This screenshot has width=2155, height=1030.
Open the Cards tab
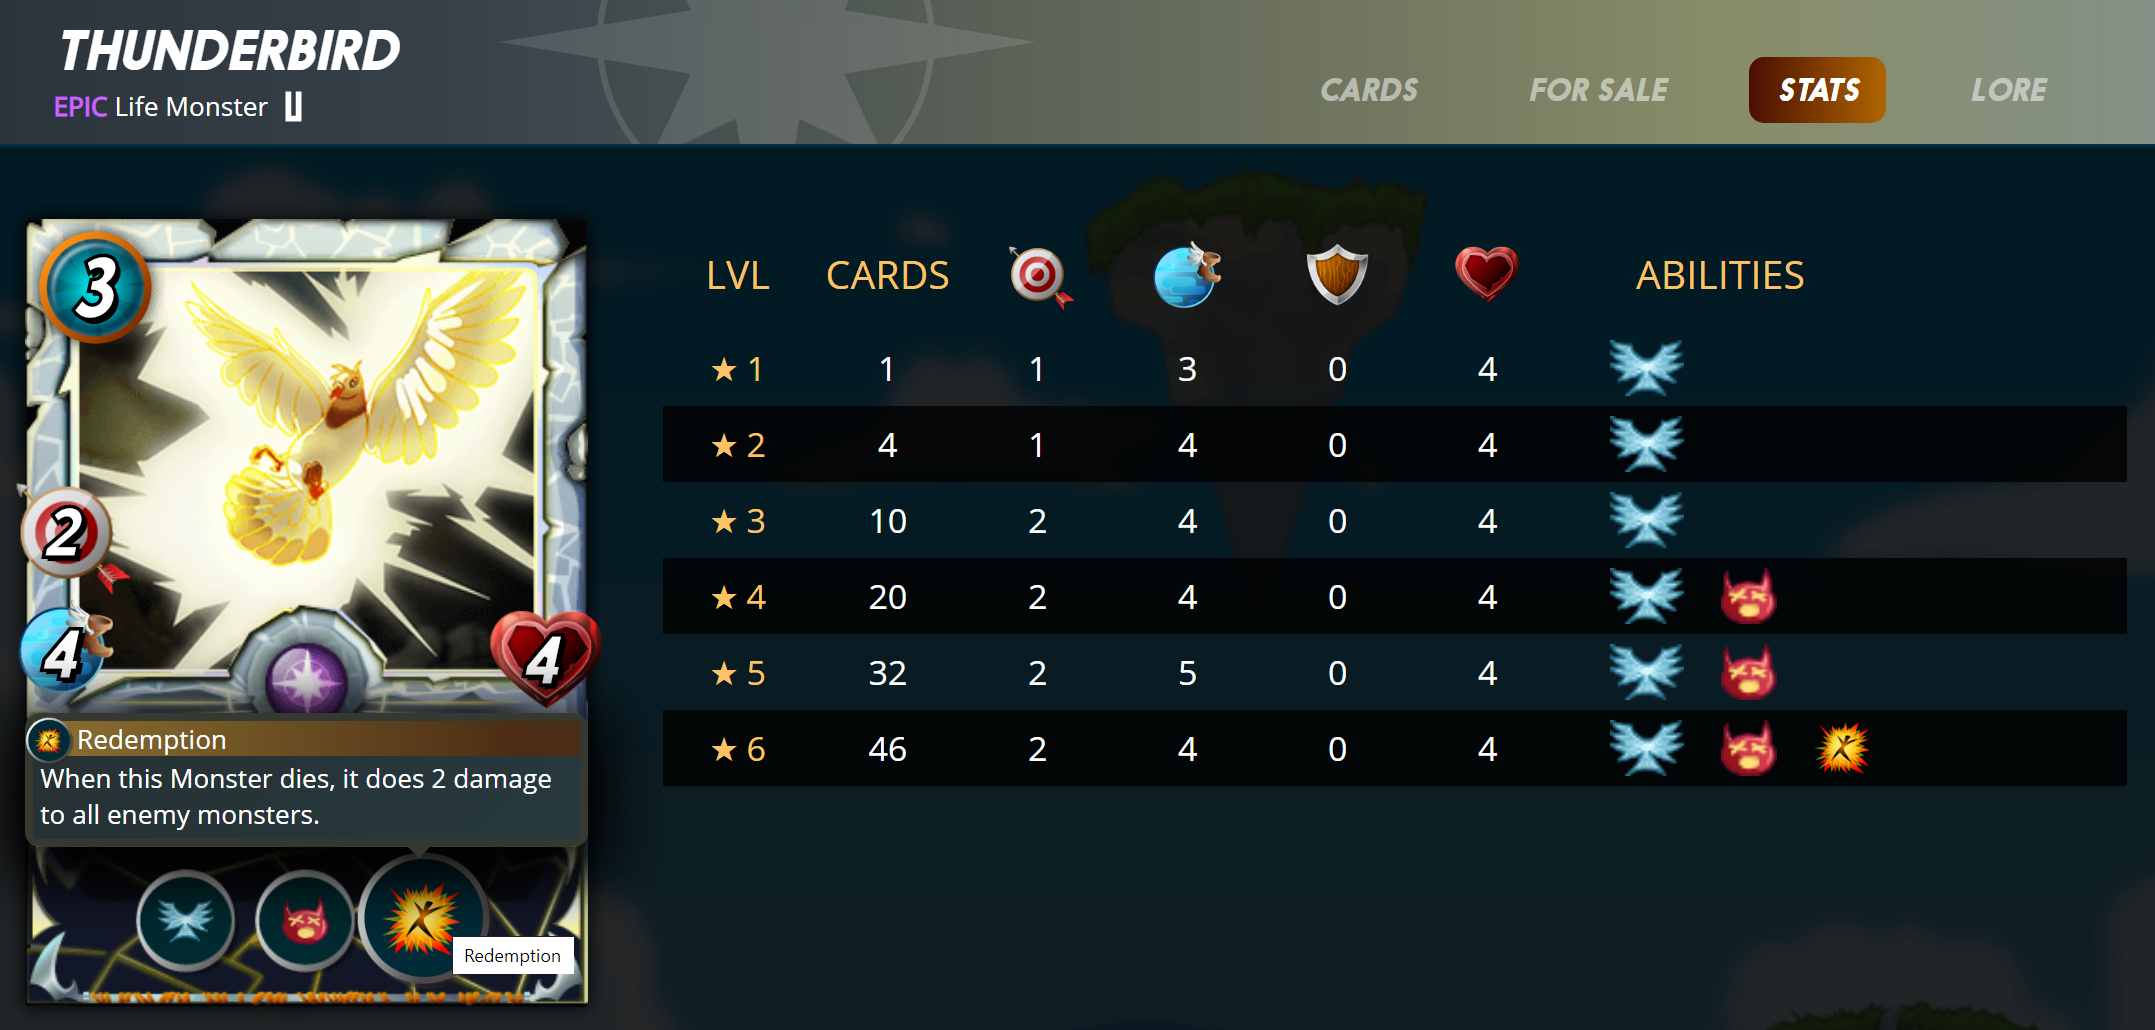(x=1369, y=90)
